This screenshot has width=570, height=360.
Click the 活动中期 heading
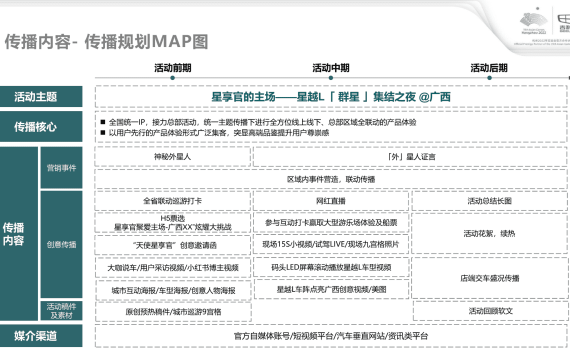point(331,68)
